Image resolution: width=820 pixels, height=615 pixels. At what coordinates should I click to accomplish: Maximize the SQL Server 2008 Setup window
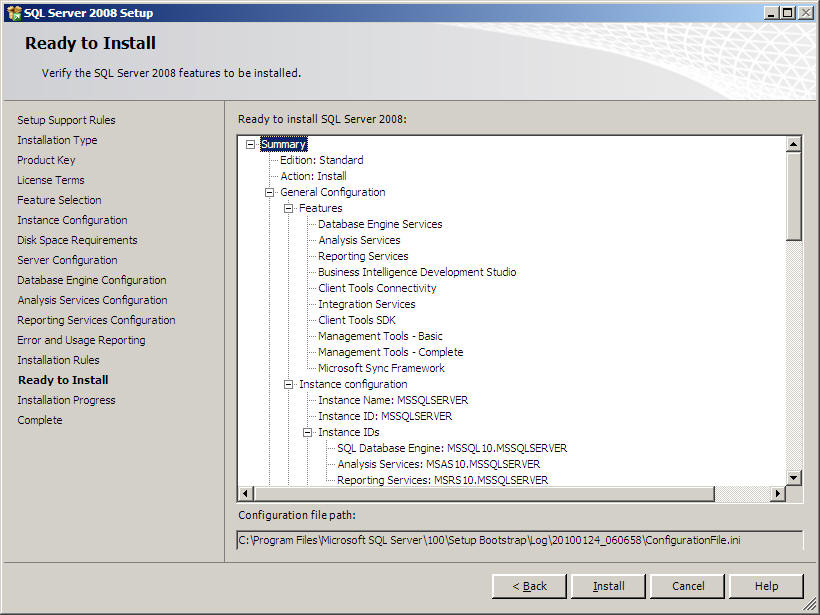(x=788, y=13)
